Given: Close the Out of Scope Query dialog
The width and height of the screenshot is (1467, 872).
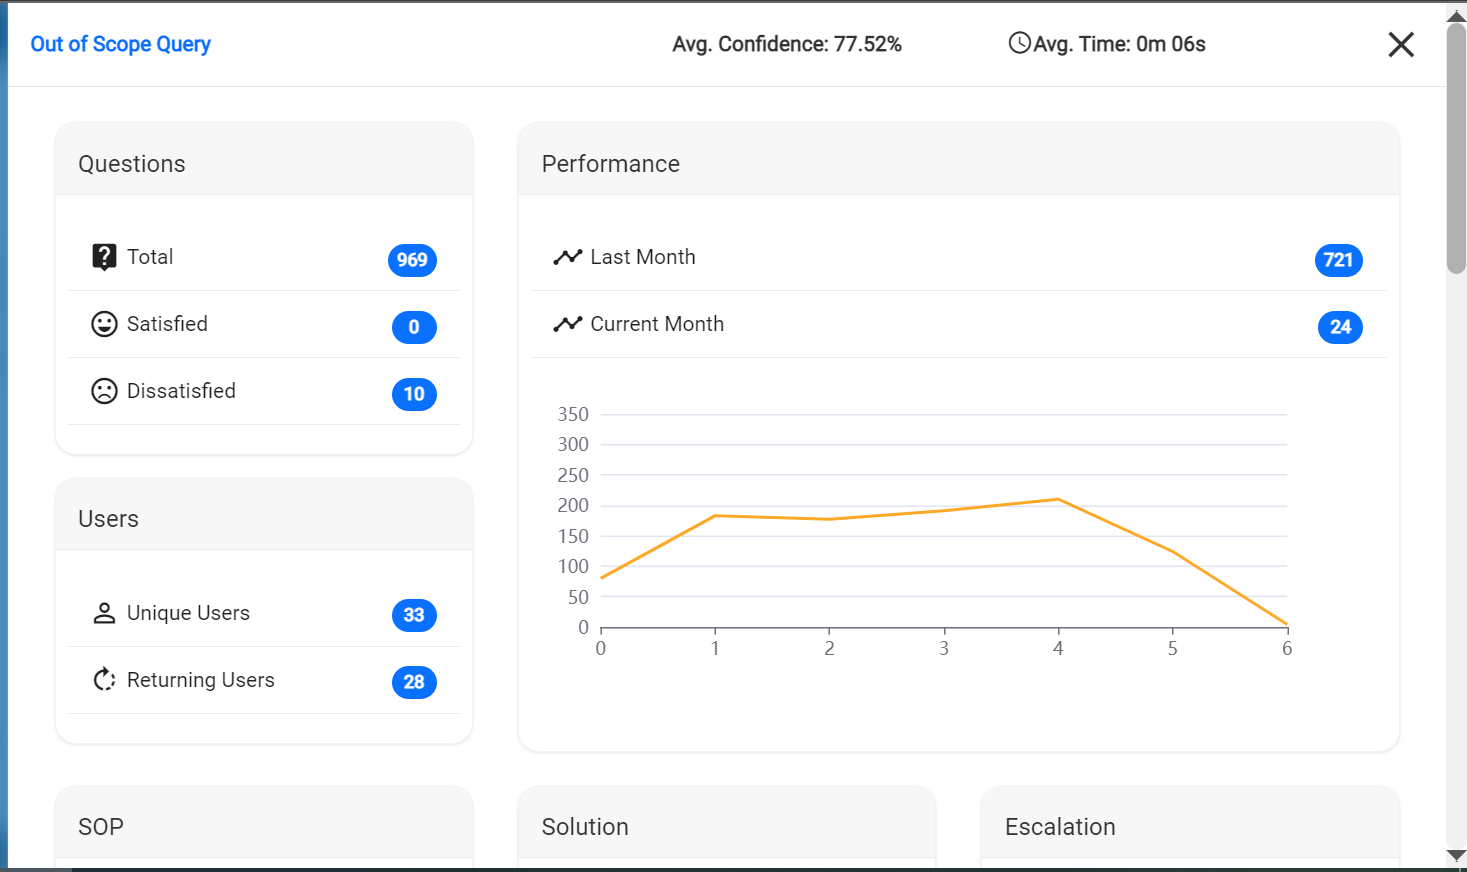Looking at the screenshot, I should (1400, 44).
